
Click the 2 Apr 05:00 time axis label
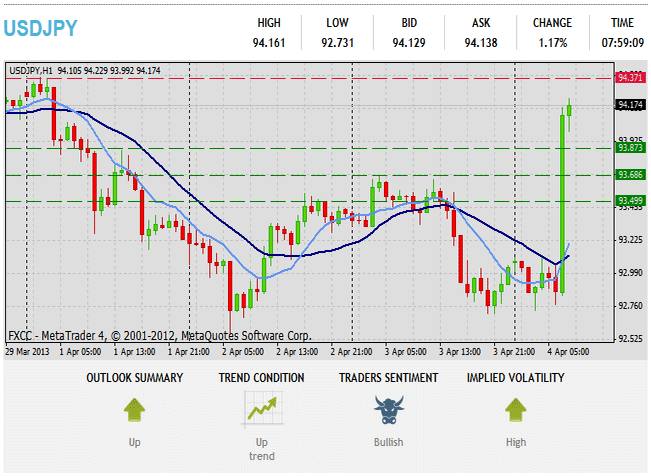click(243, 351)
